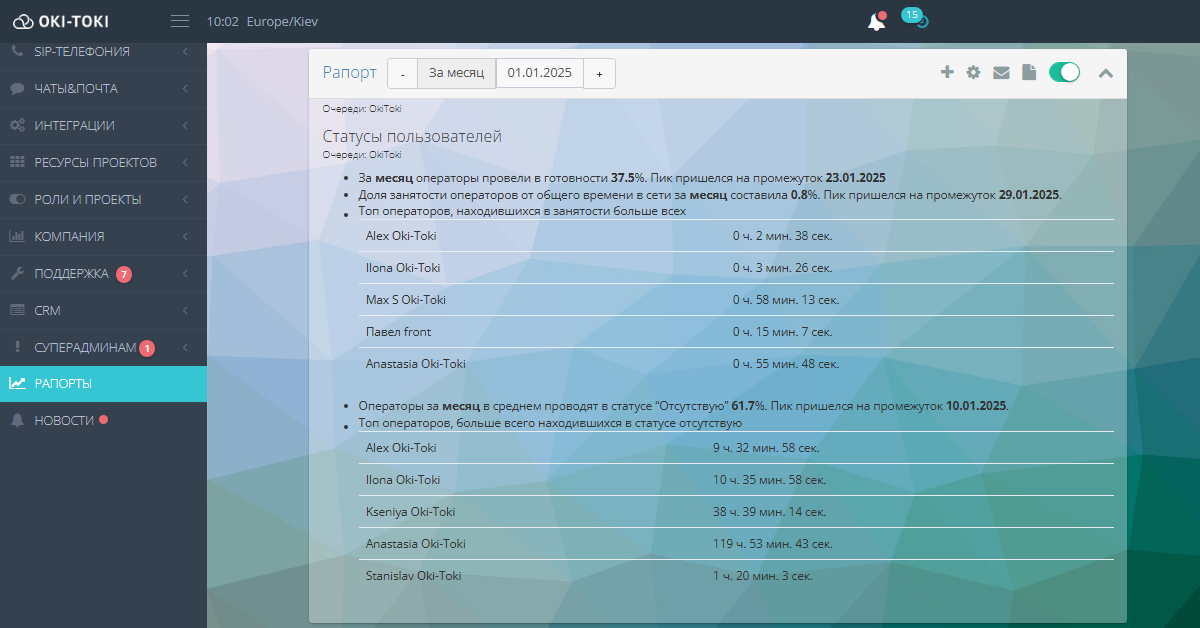This screenshot has width=1200, height=628.
Task: Click the red 7 badge on Поддержка
Action: 124,274
